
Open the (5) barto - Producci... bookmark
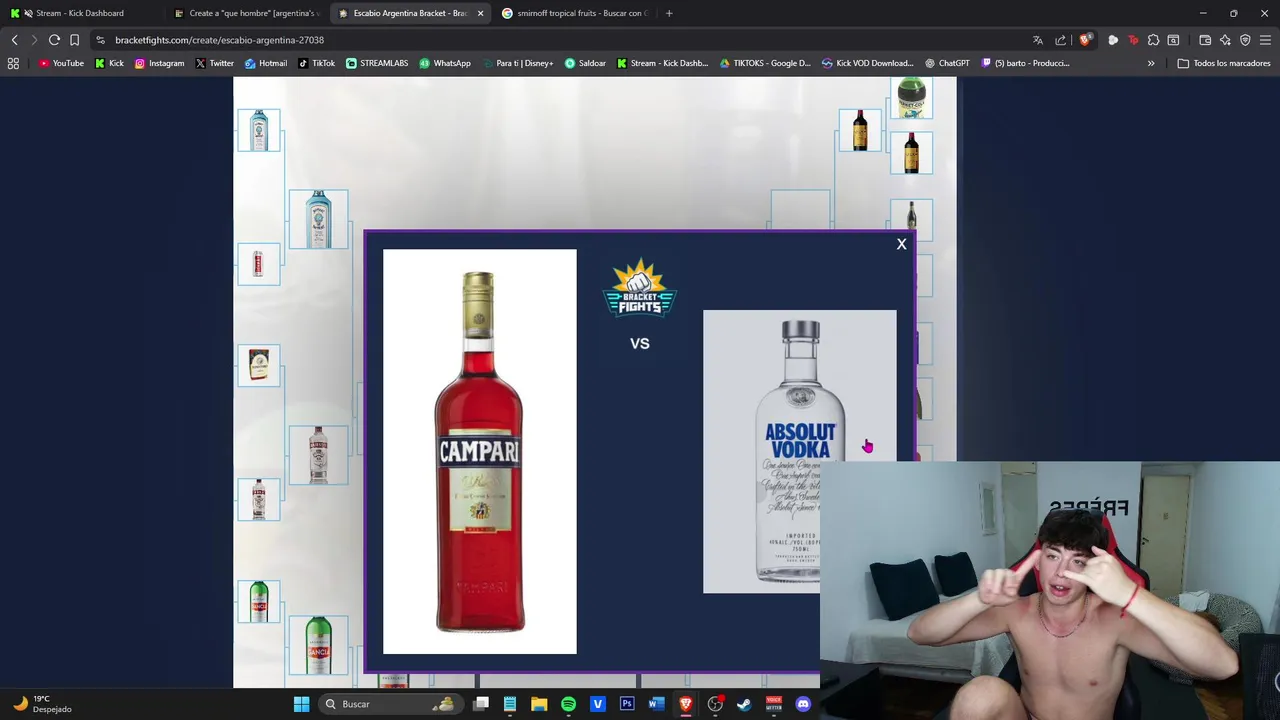[x=1026, y=63]
